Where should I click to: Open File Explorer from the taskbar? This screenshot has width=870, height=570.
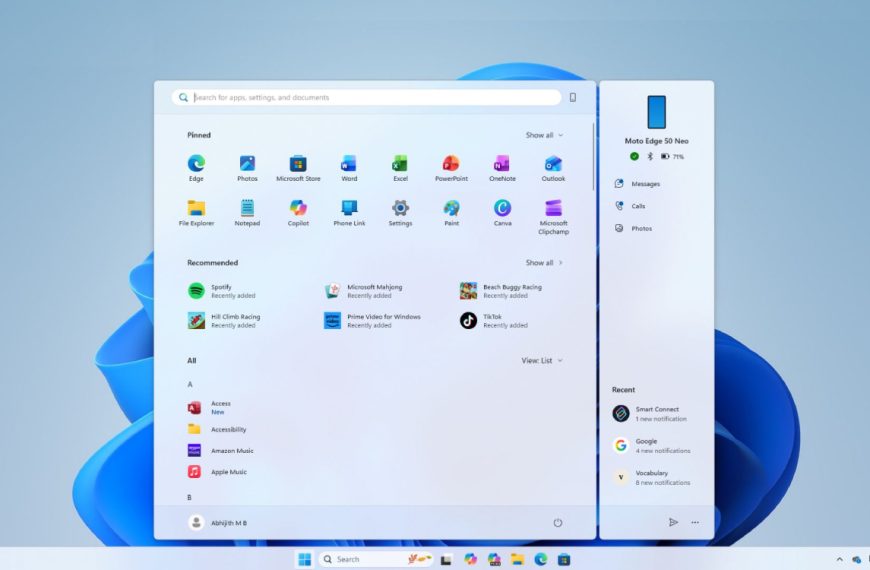tap(517, 559)
